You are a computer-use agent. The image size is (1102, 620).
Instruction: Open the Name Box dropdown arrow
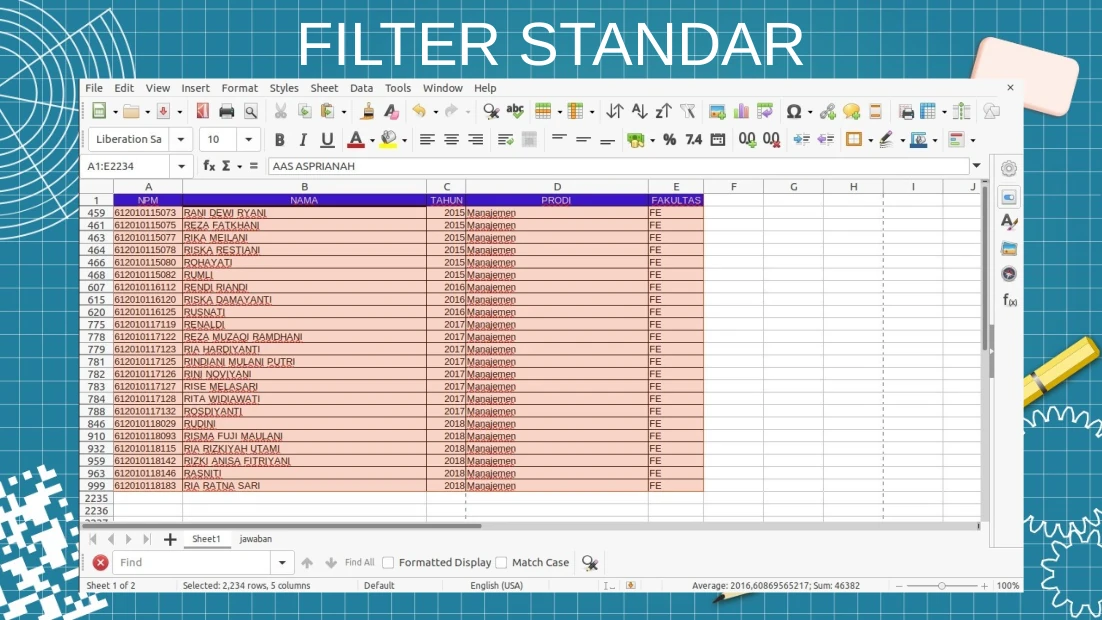tap(181, 166)
